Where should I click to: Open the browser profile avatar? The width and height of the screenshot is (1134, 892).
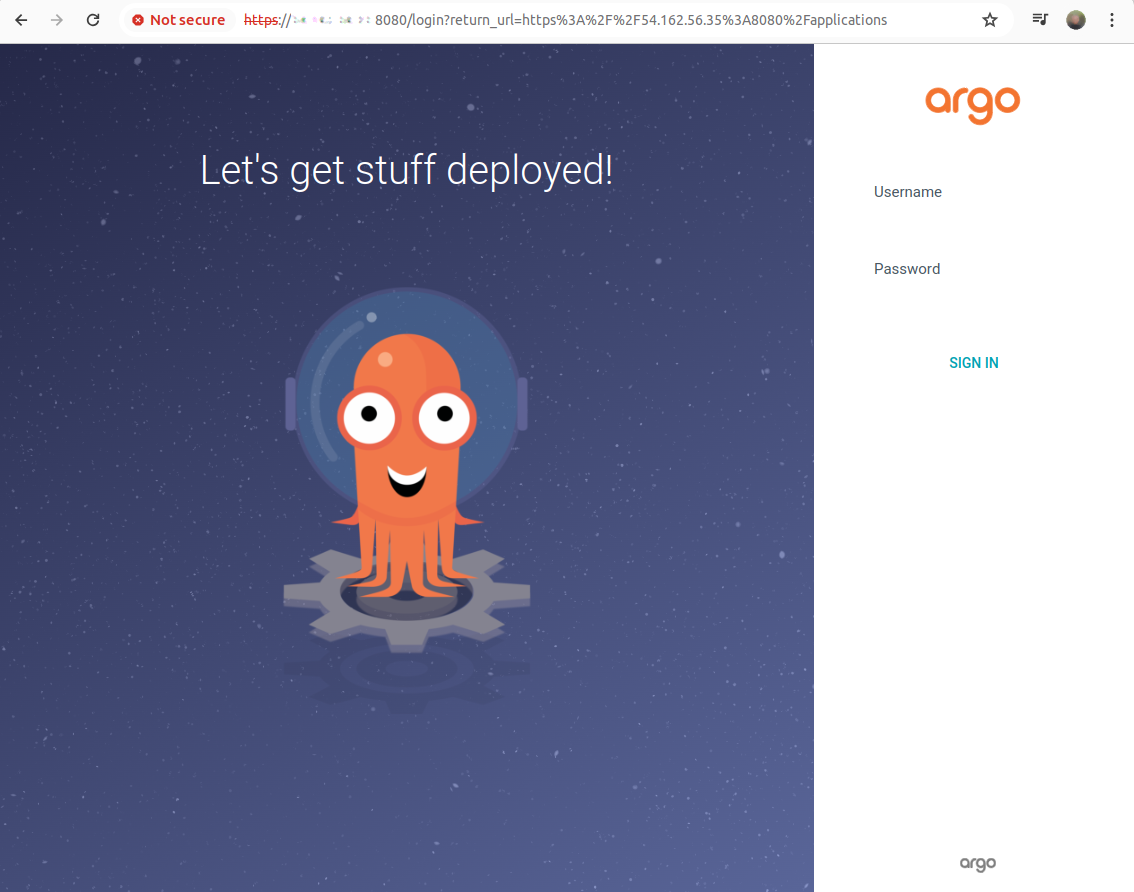tap(1075, 20)
